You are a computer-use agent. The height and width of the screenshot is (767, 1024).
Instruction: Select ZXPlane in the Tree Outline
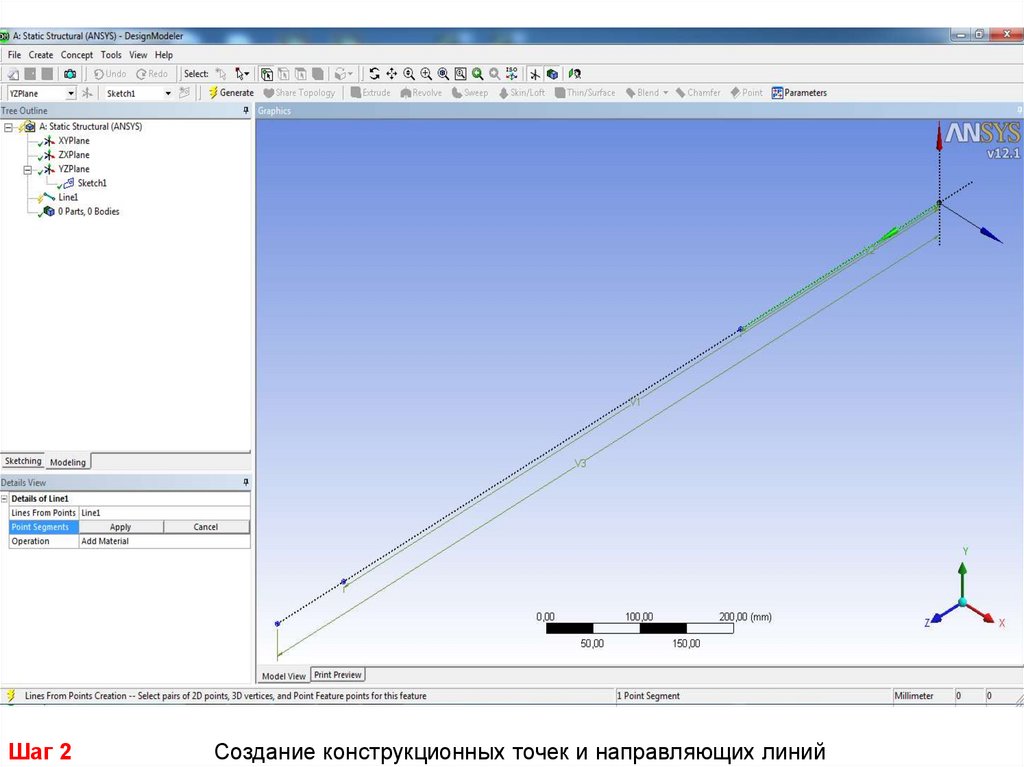pos(73,155)
